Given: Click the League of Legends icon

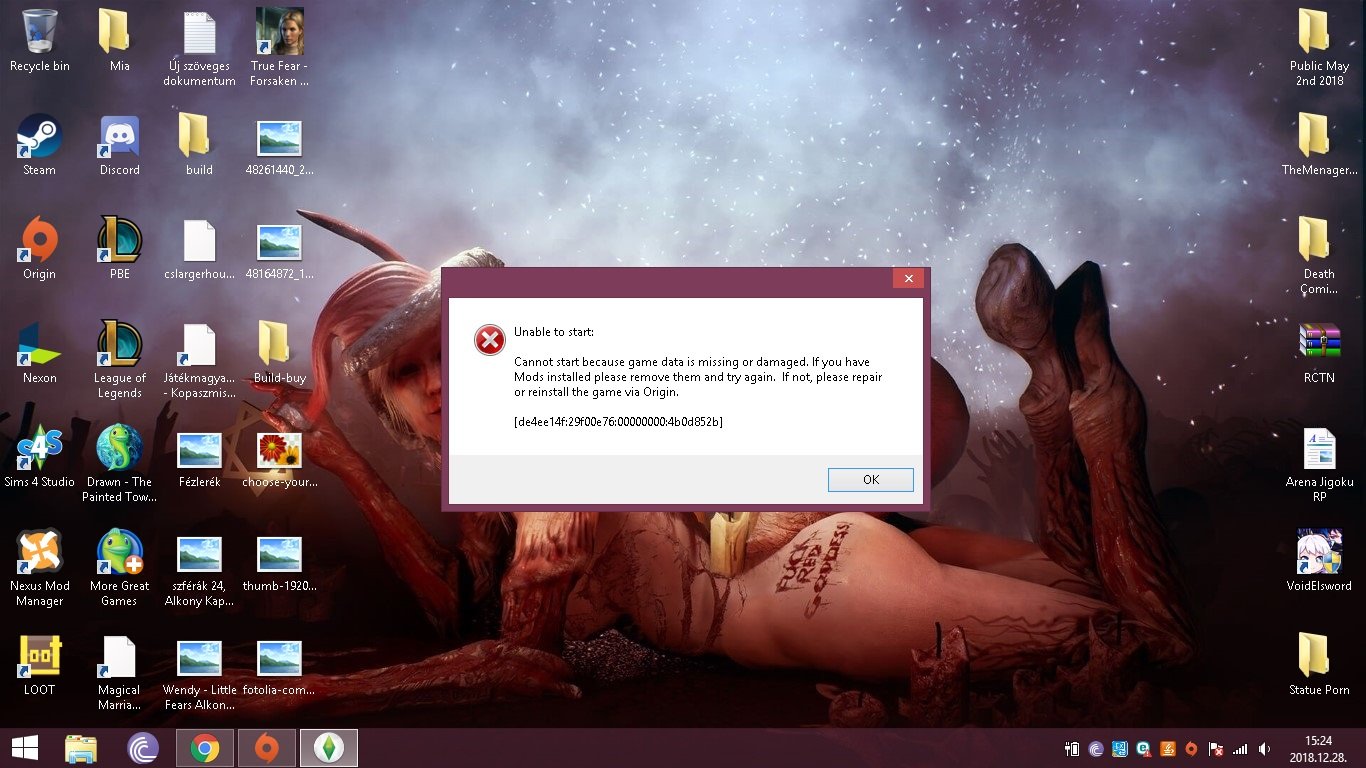Looking at the screenshot, I should pyautogui.click(x=120, y=360).
